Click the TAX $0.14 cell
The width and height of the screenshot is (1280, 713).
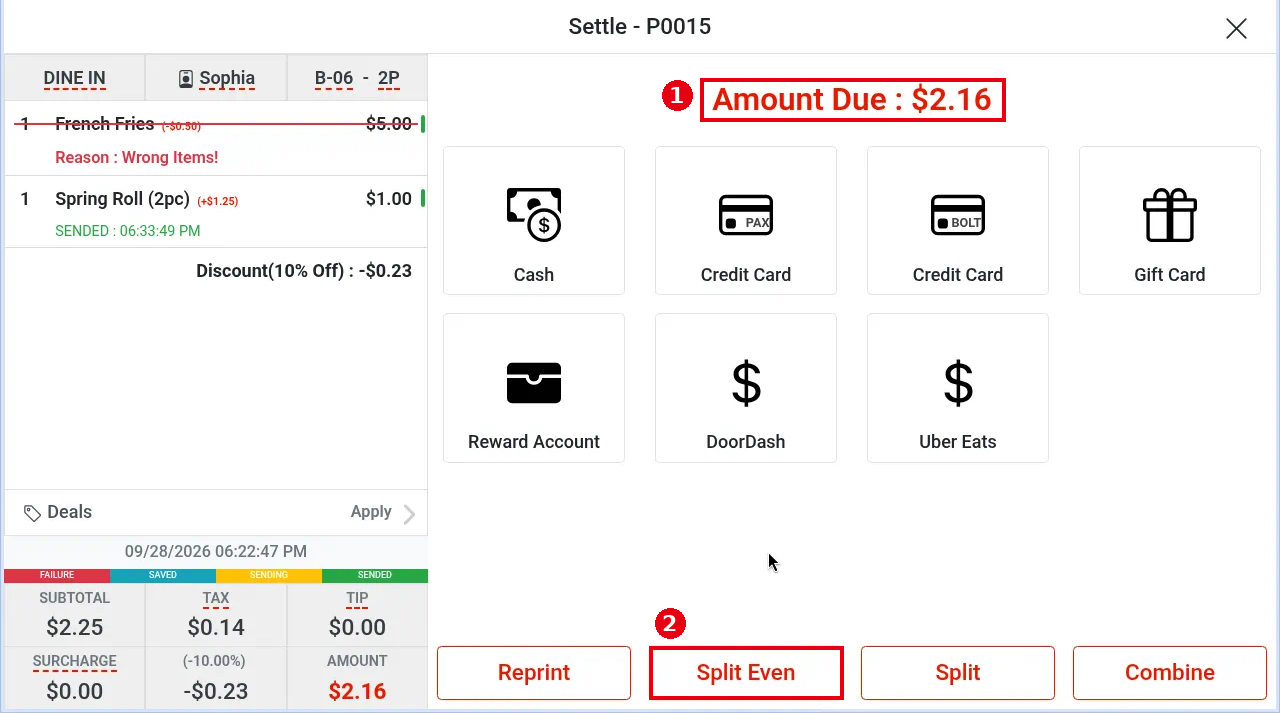(x=216, y=615)
